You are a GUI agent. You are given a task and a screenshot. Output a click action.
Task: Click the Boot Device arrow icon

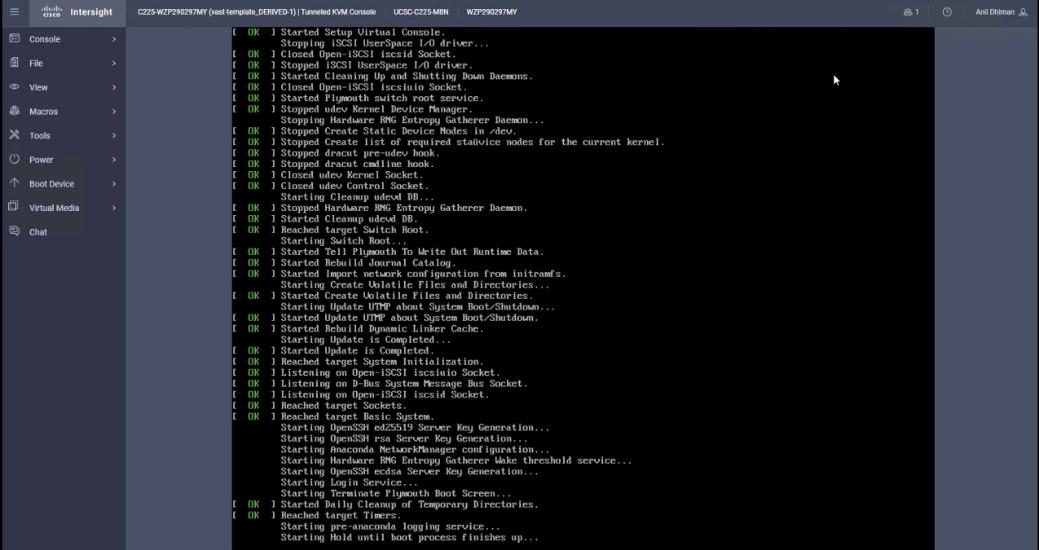(x=14, y=183)
